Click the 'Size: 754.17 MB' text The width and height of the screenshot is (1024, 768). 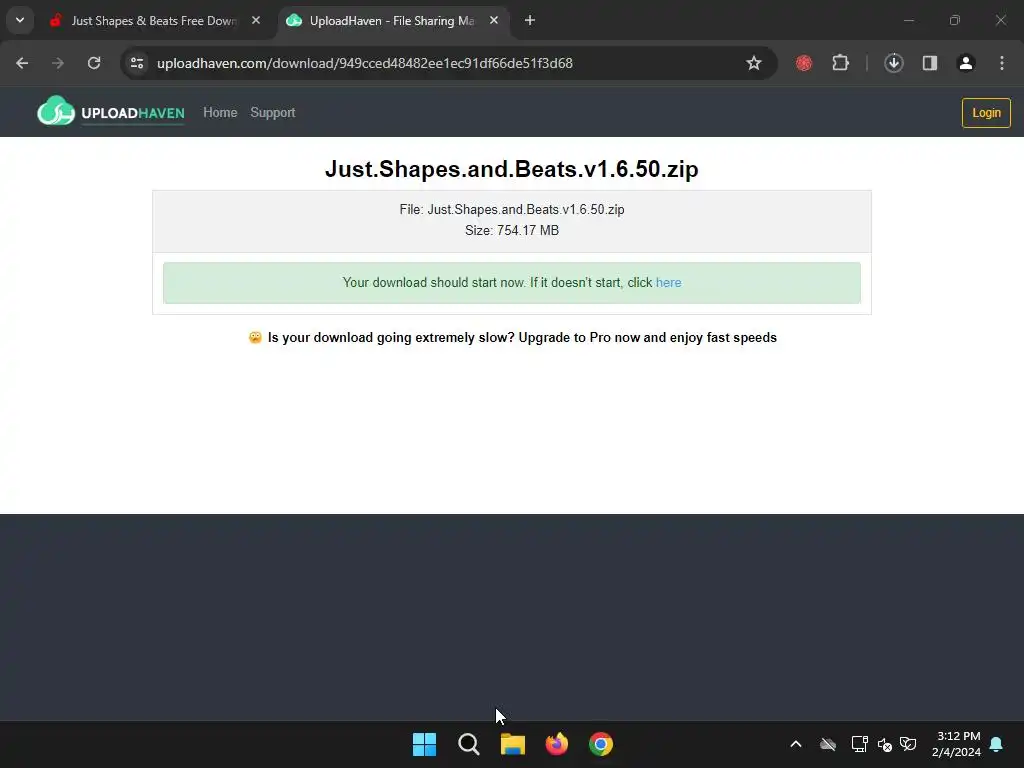click(x=512, y=231)
